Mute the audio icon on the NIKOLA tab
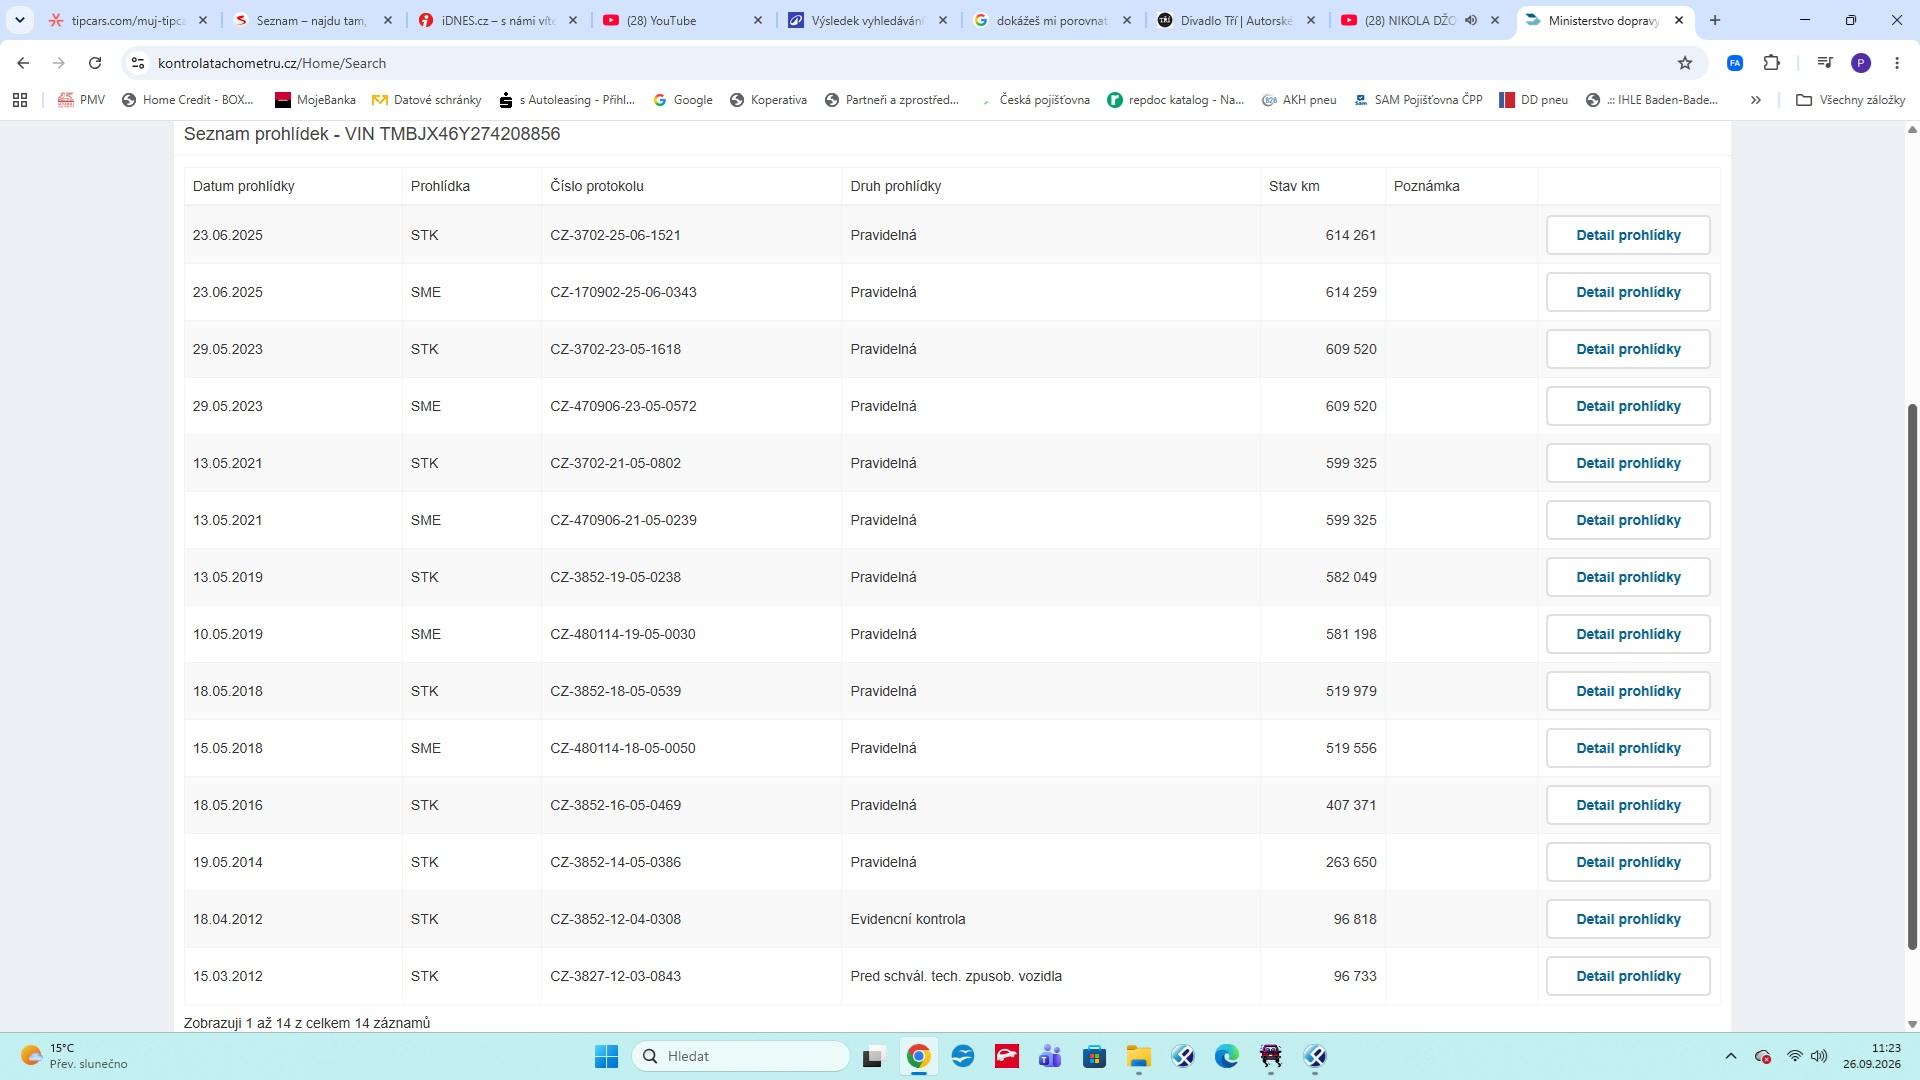This screenshot has height=1080, width=1920. [x=1471, y=20]
